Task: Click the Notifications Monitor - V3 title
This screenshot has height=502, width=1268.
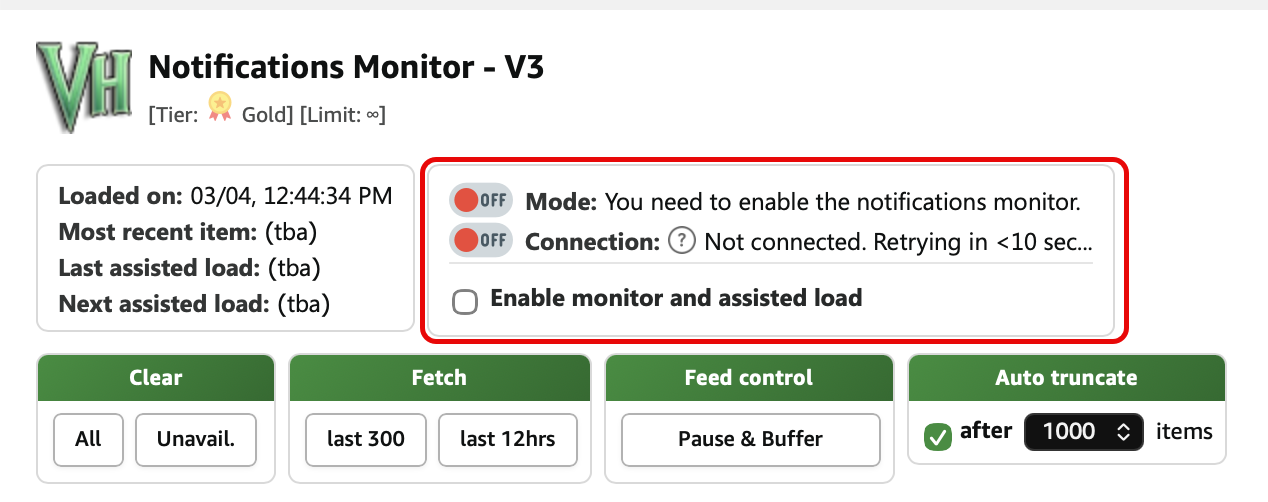Action: pos(346,68)
